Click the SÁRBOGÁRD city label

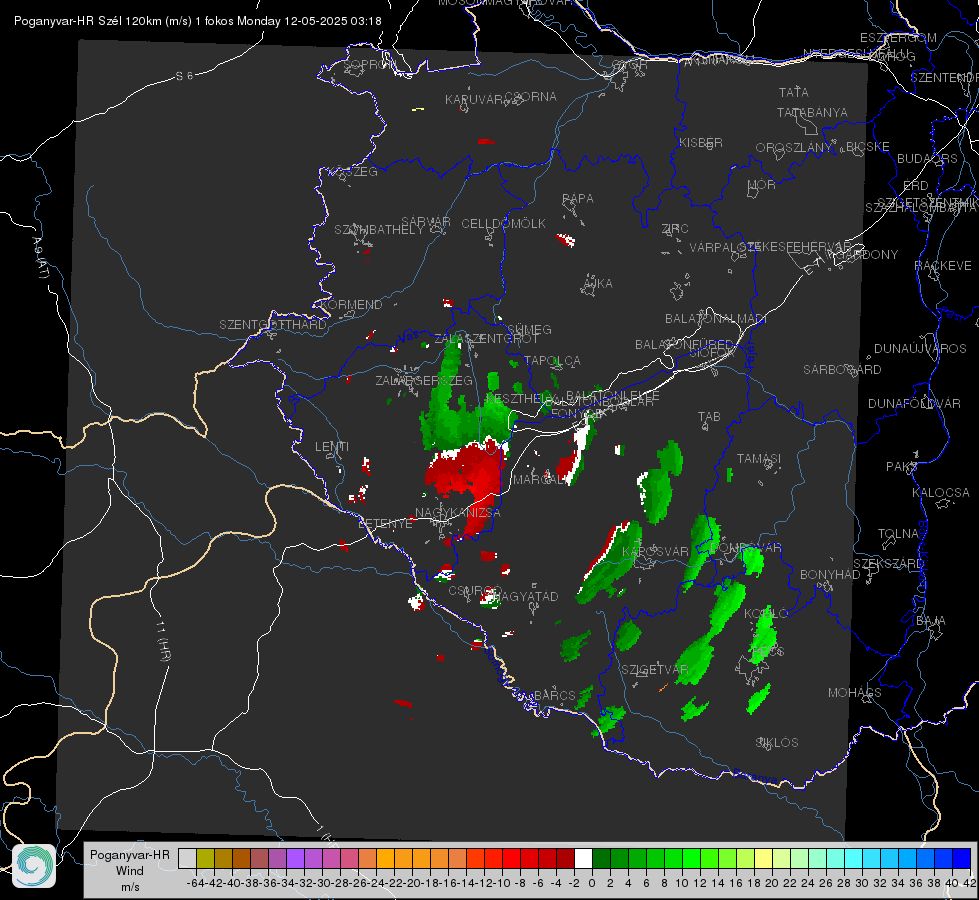click(x=842, y=370)
